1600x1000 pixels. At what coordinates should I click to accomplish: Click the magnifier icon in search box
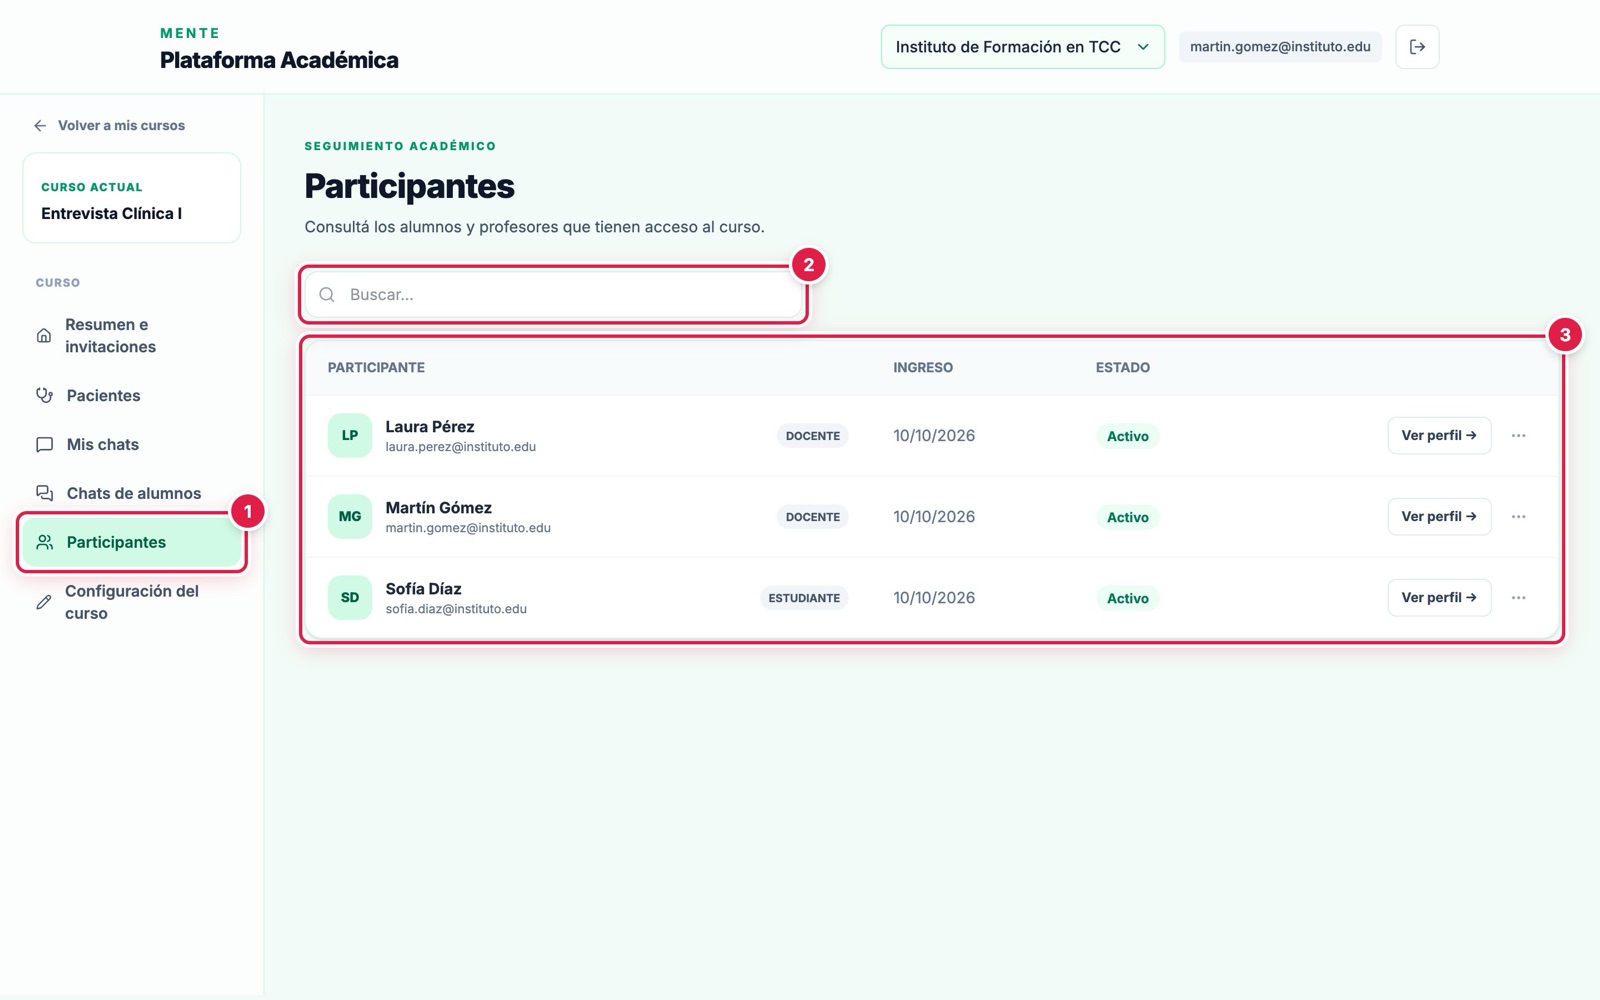point(327,294)
